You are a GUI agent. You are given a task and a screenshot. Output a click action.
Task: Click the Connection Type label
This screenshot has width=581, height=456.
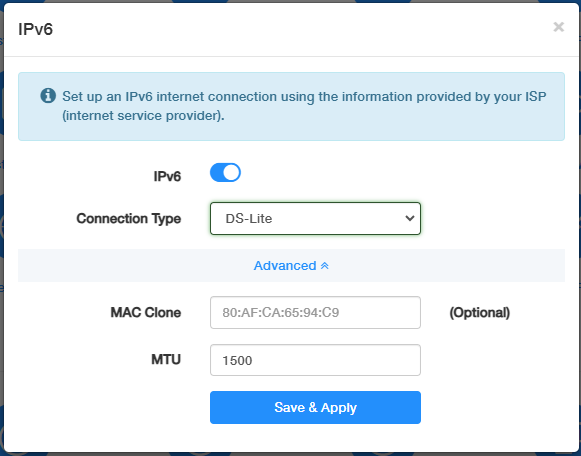(x=129, y=219)
